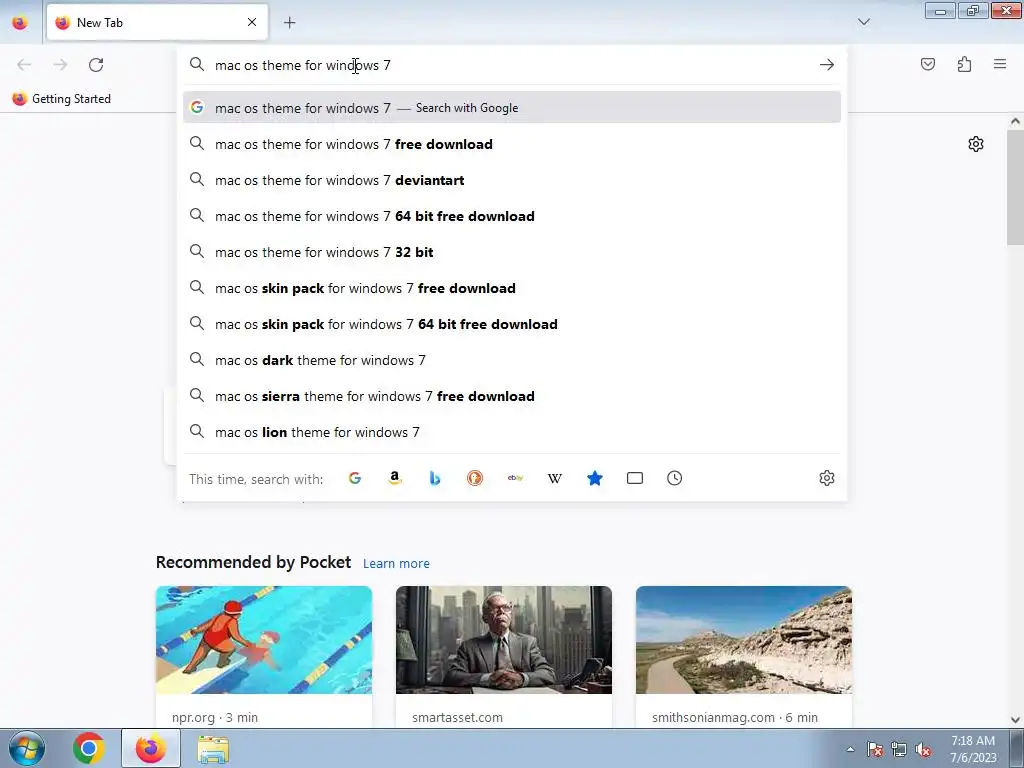This screenshot has width=1024, height=768.
Task: Click into the address bar text
Action: 303,65
